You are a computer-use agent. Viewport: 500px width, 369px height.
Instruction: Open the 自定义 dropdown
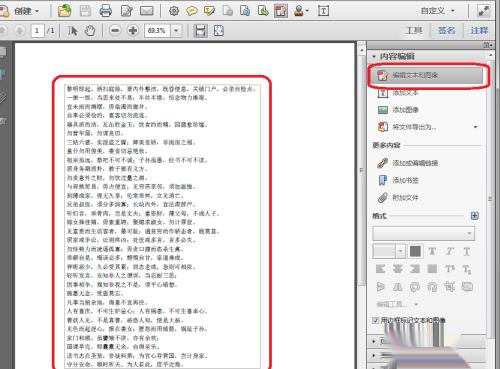pos(437,11)
